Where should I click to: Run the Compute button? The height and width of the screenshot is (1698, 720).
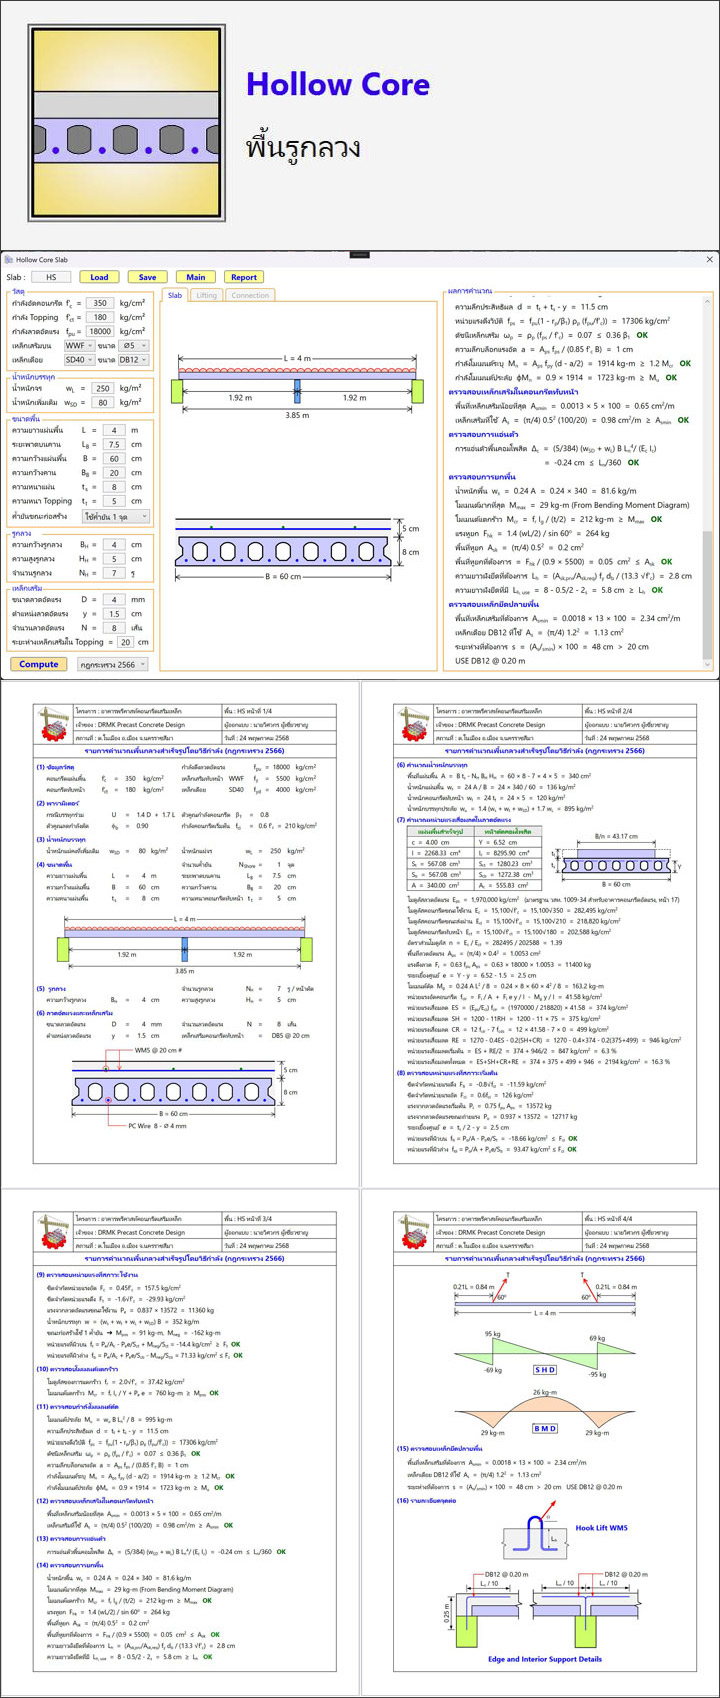point(39,664)
